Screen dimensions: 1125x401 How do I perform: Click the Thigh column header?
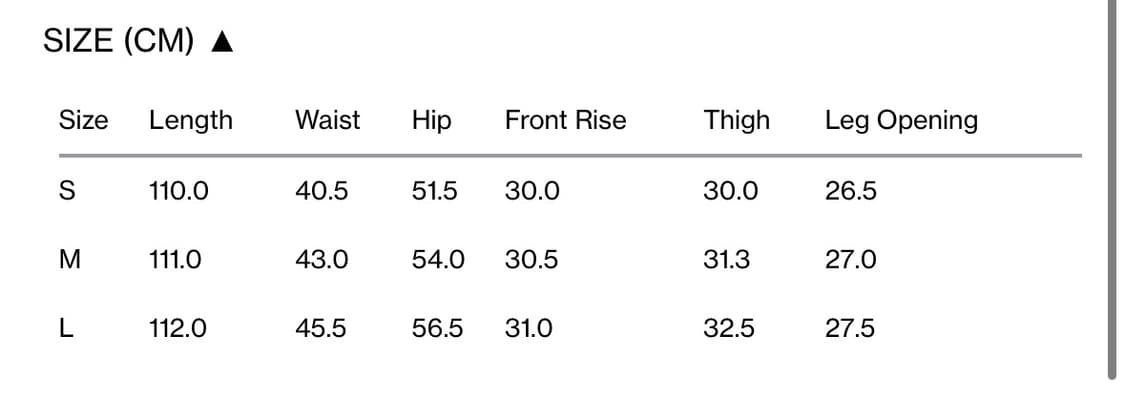(x=736, y=121)
